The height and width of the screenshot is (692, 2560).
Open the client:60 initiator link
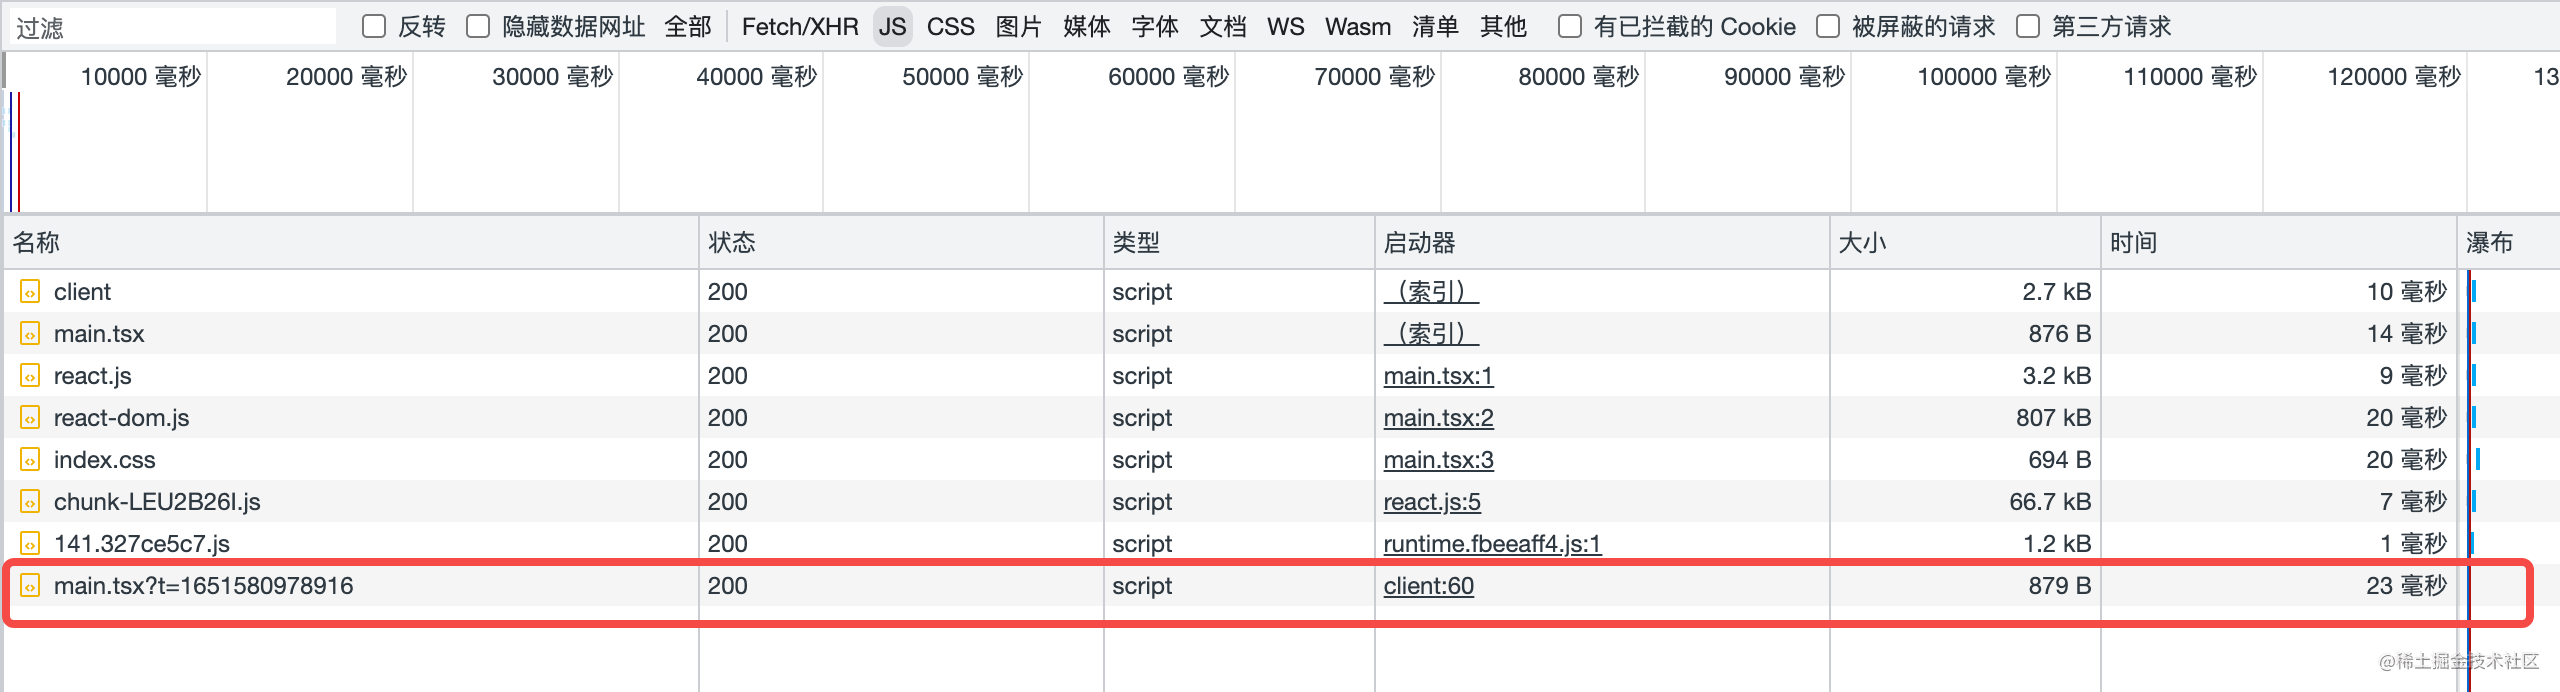click(x=1428, y=586)
